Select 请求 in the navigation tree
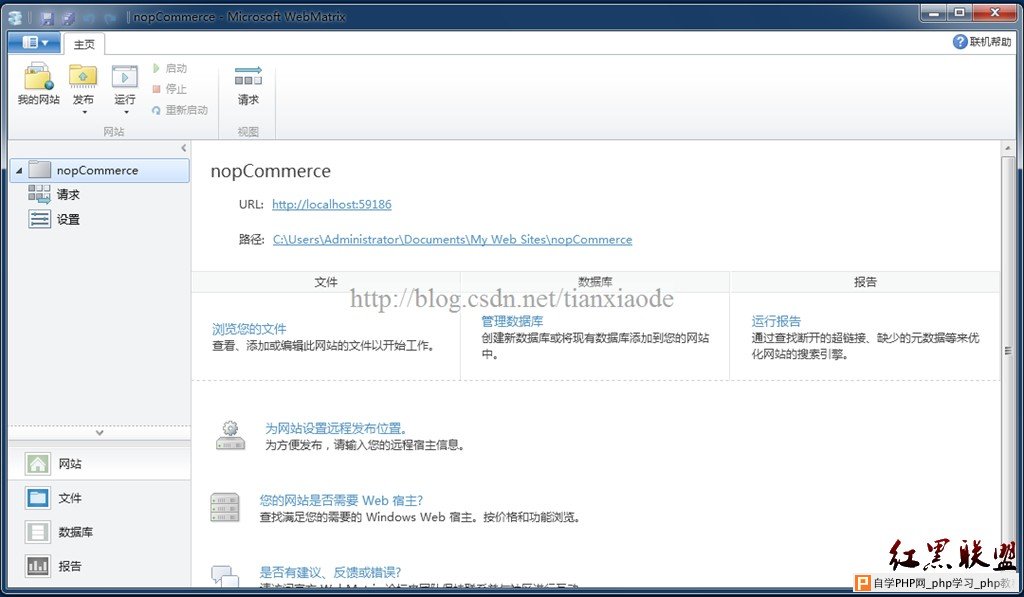Screen dimensions: 1024x597 [68, 195]
